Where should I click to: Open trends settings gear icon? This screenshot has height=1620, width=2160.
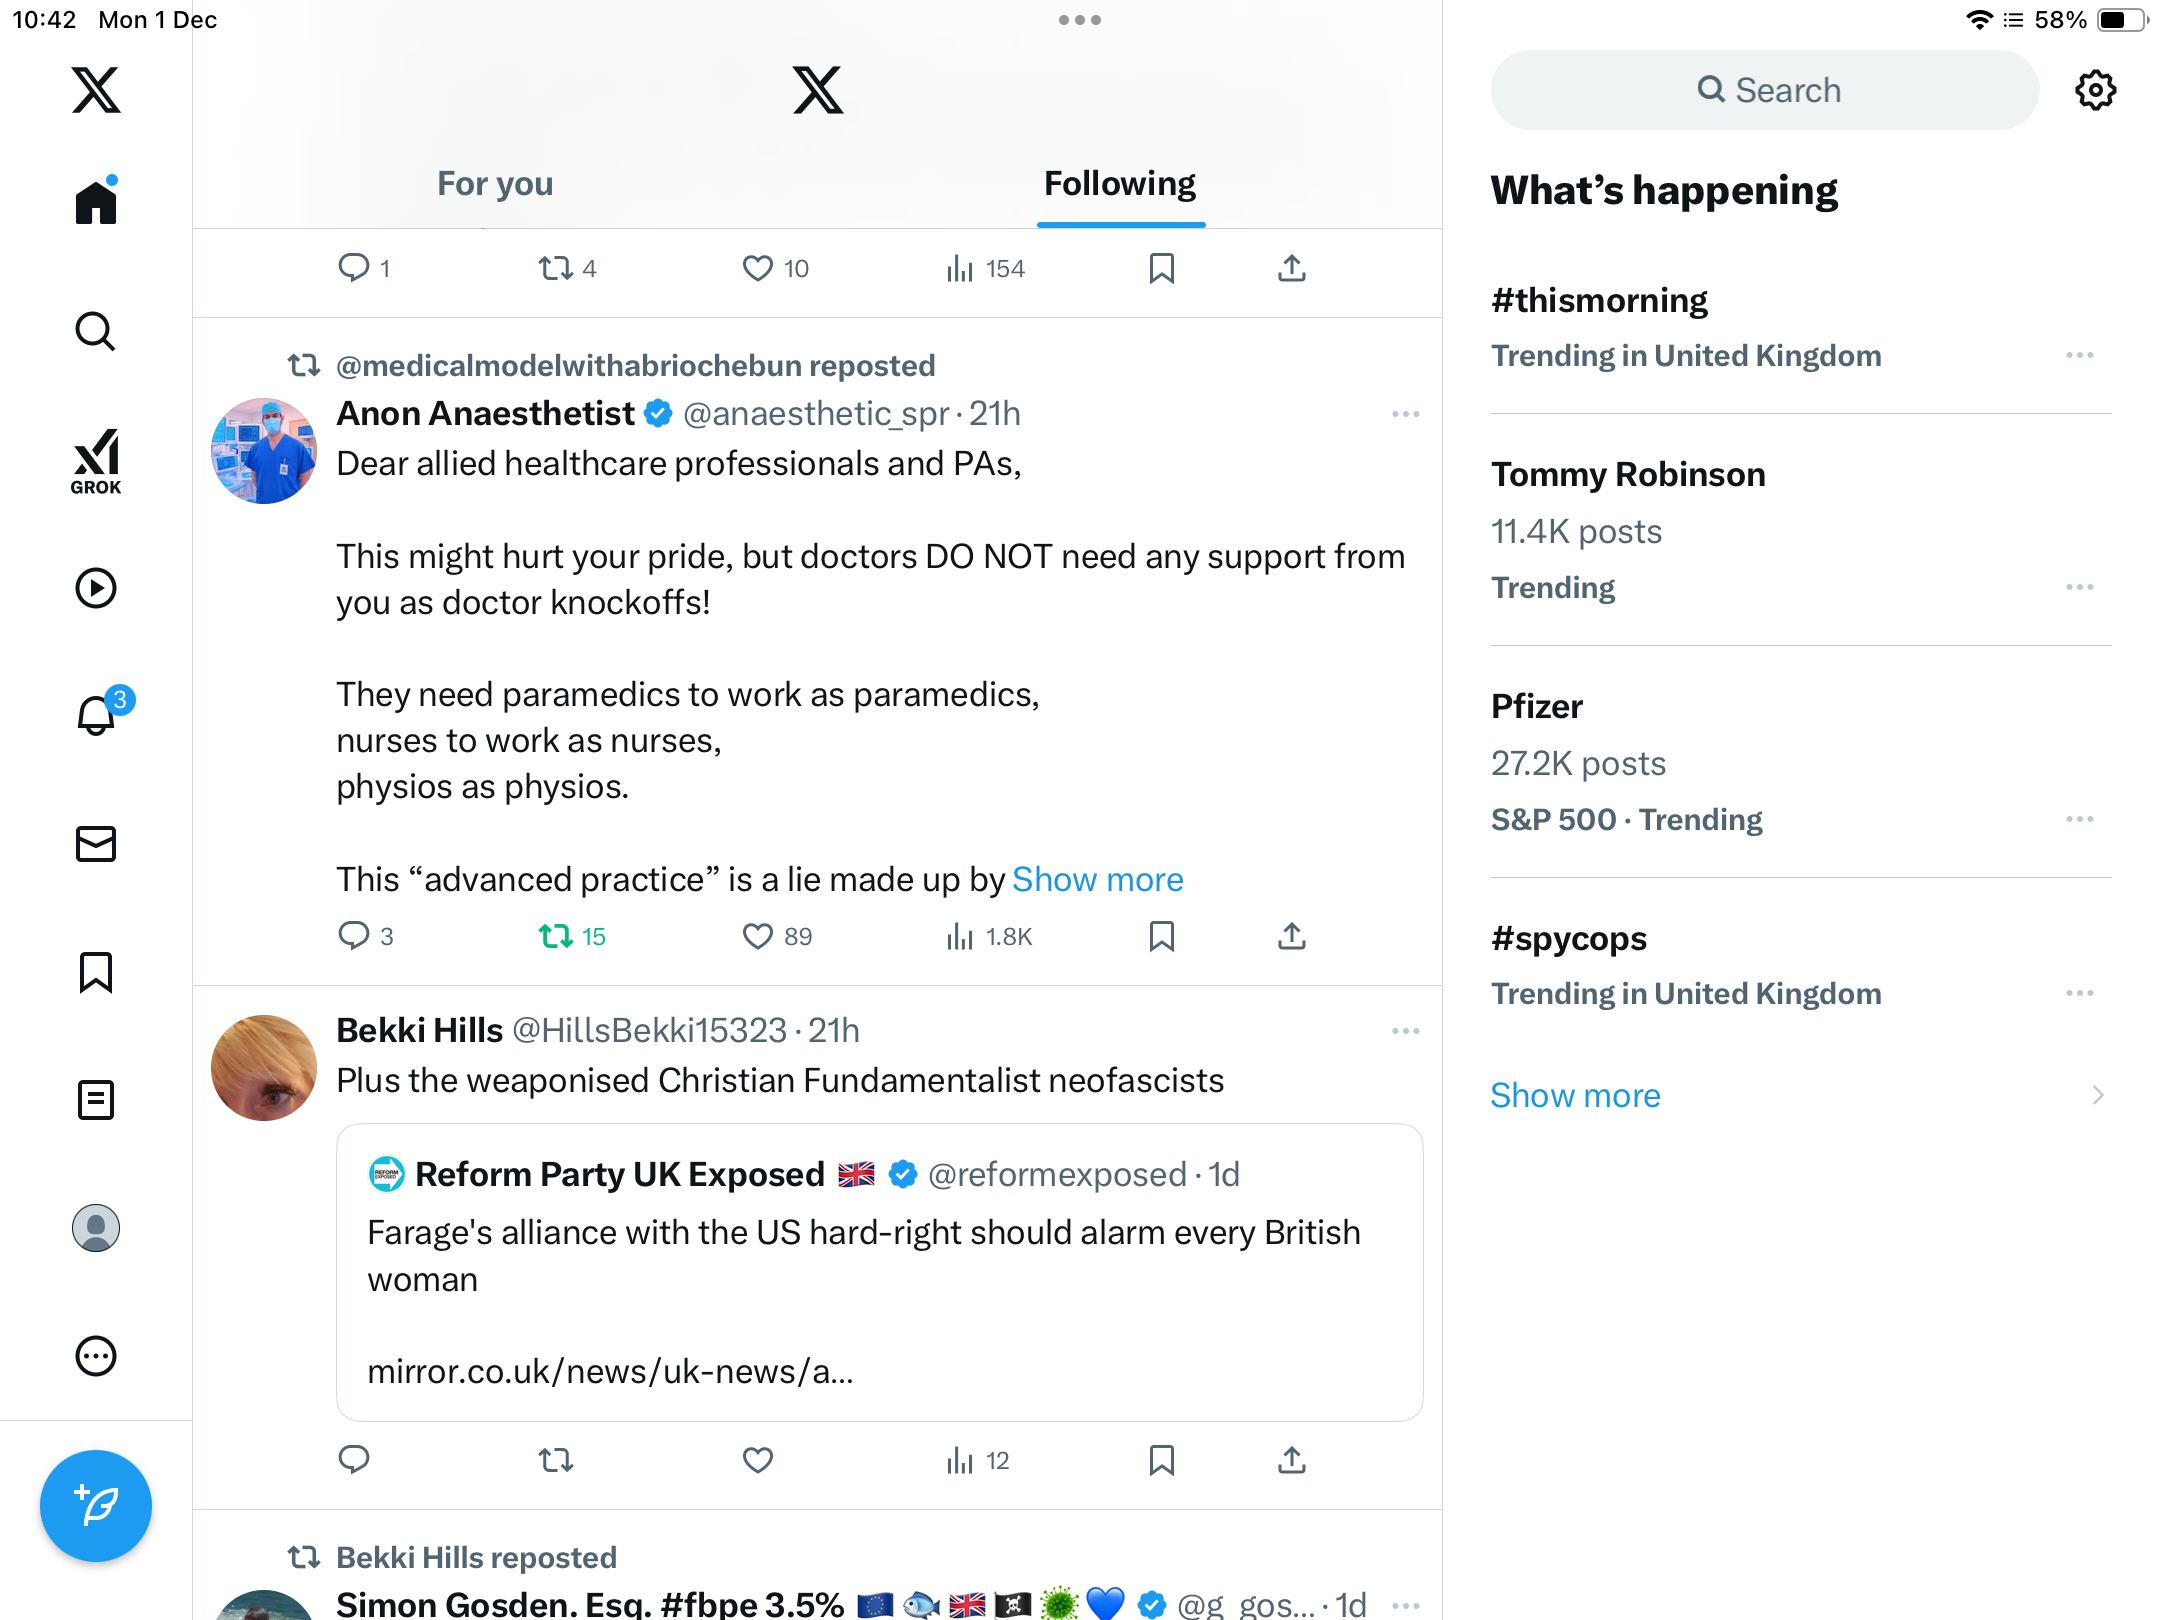coord(2095,90)
